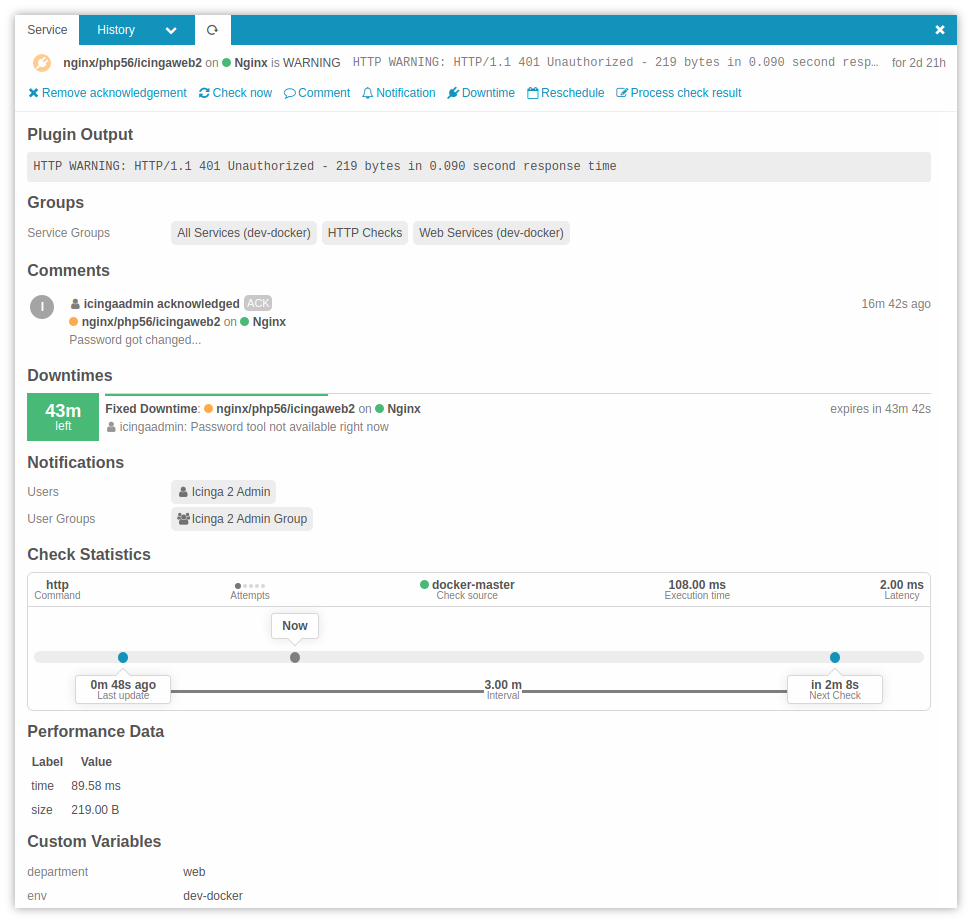Open the History tab
The width and height of the screenshot is (972, 923).
click(x=116, y=30)
